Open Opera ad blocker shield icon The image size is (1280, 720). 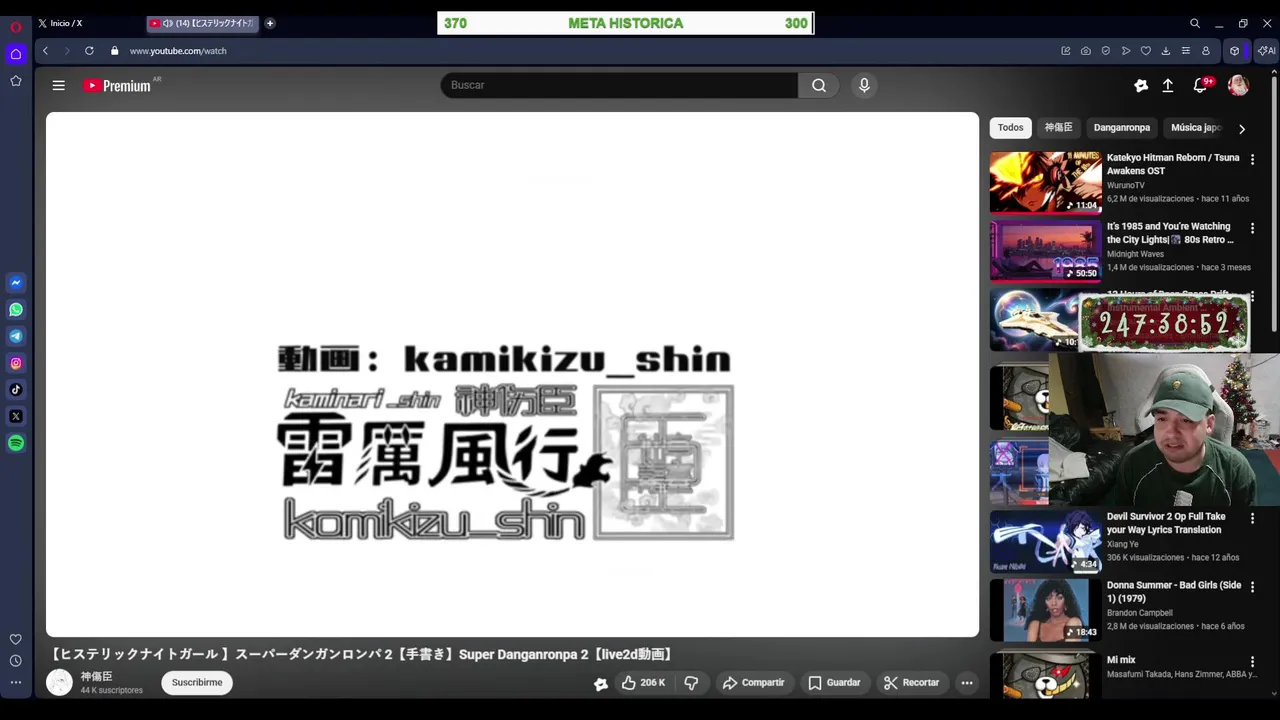point(1106,51)
